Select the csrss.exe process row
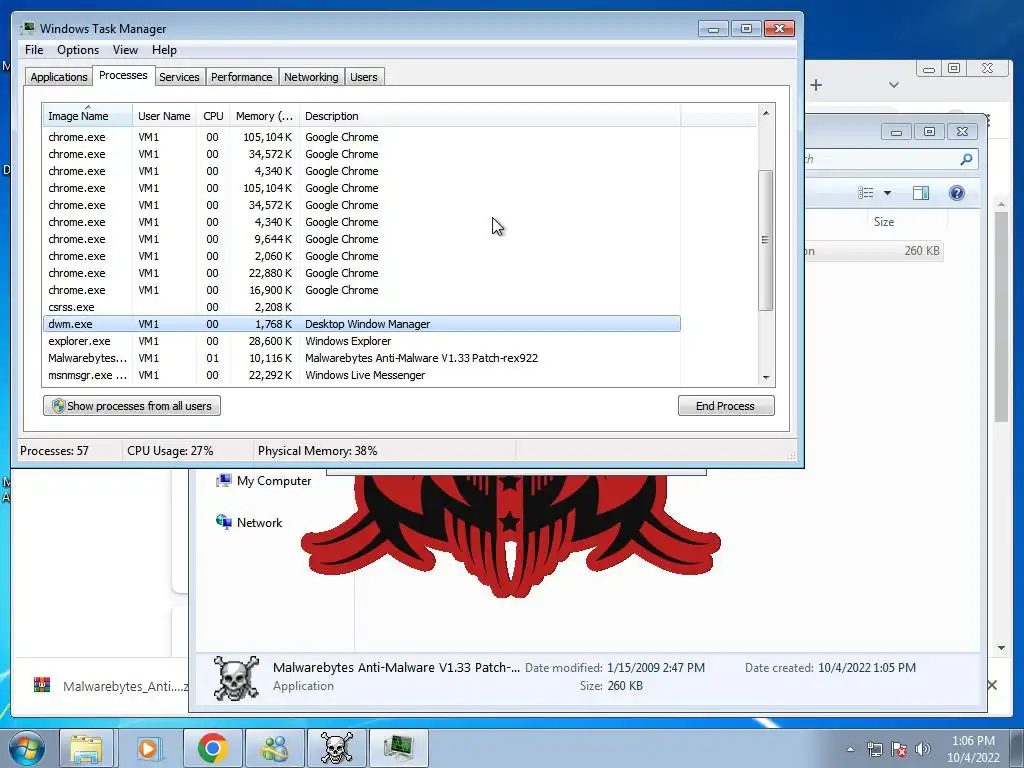The image size is (1024, 768). [x=362, y=307]
